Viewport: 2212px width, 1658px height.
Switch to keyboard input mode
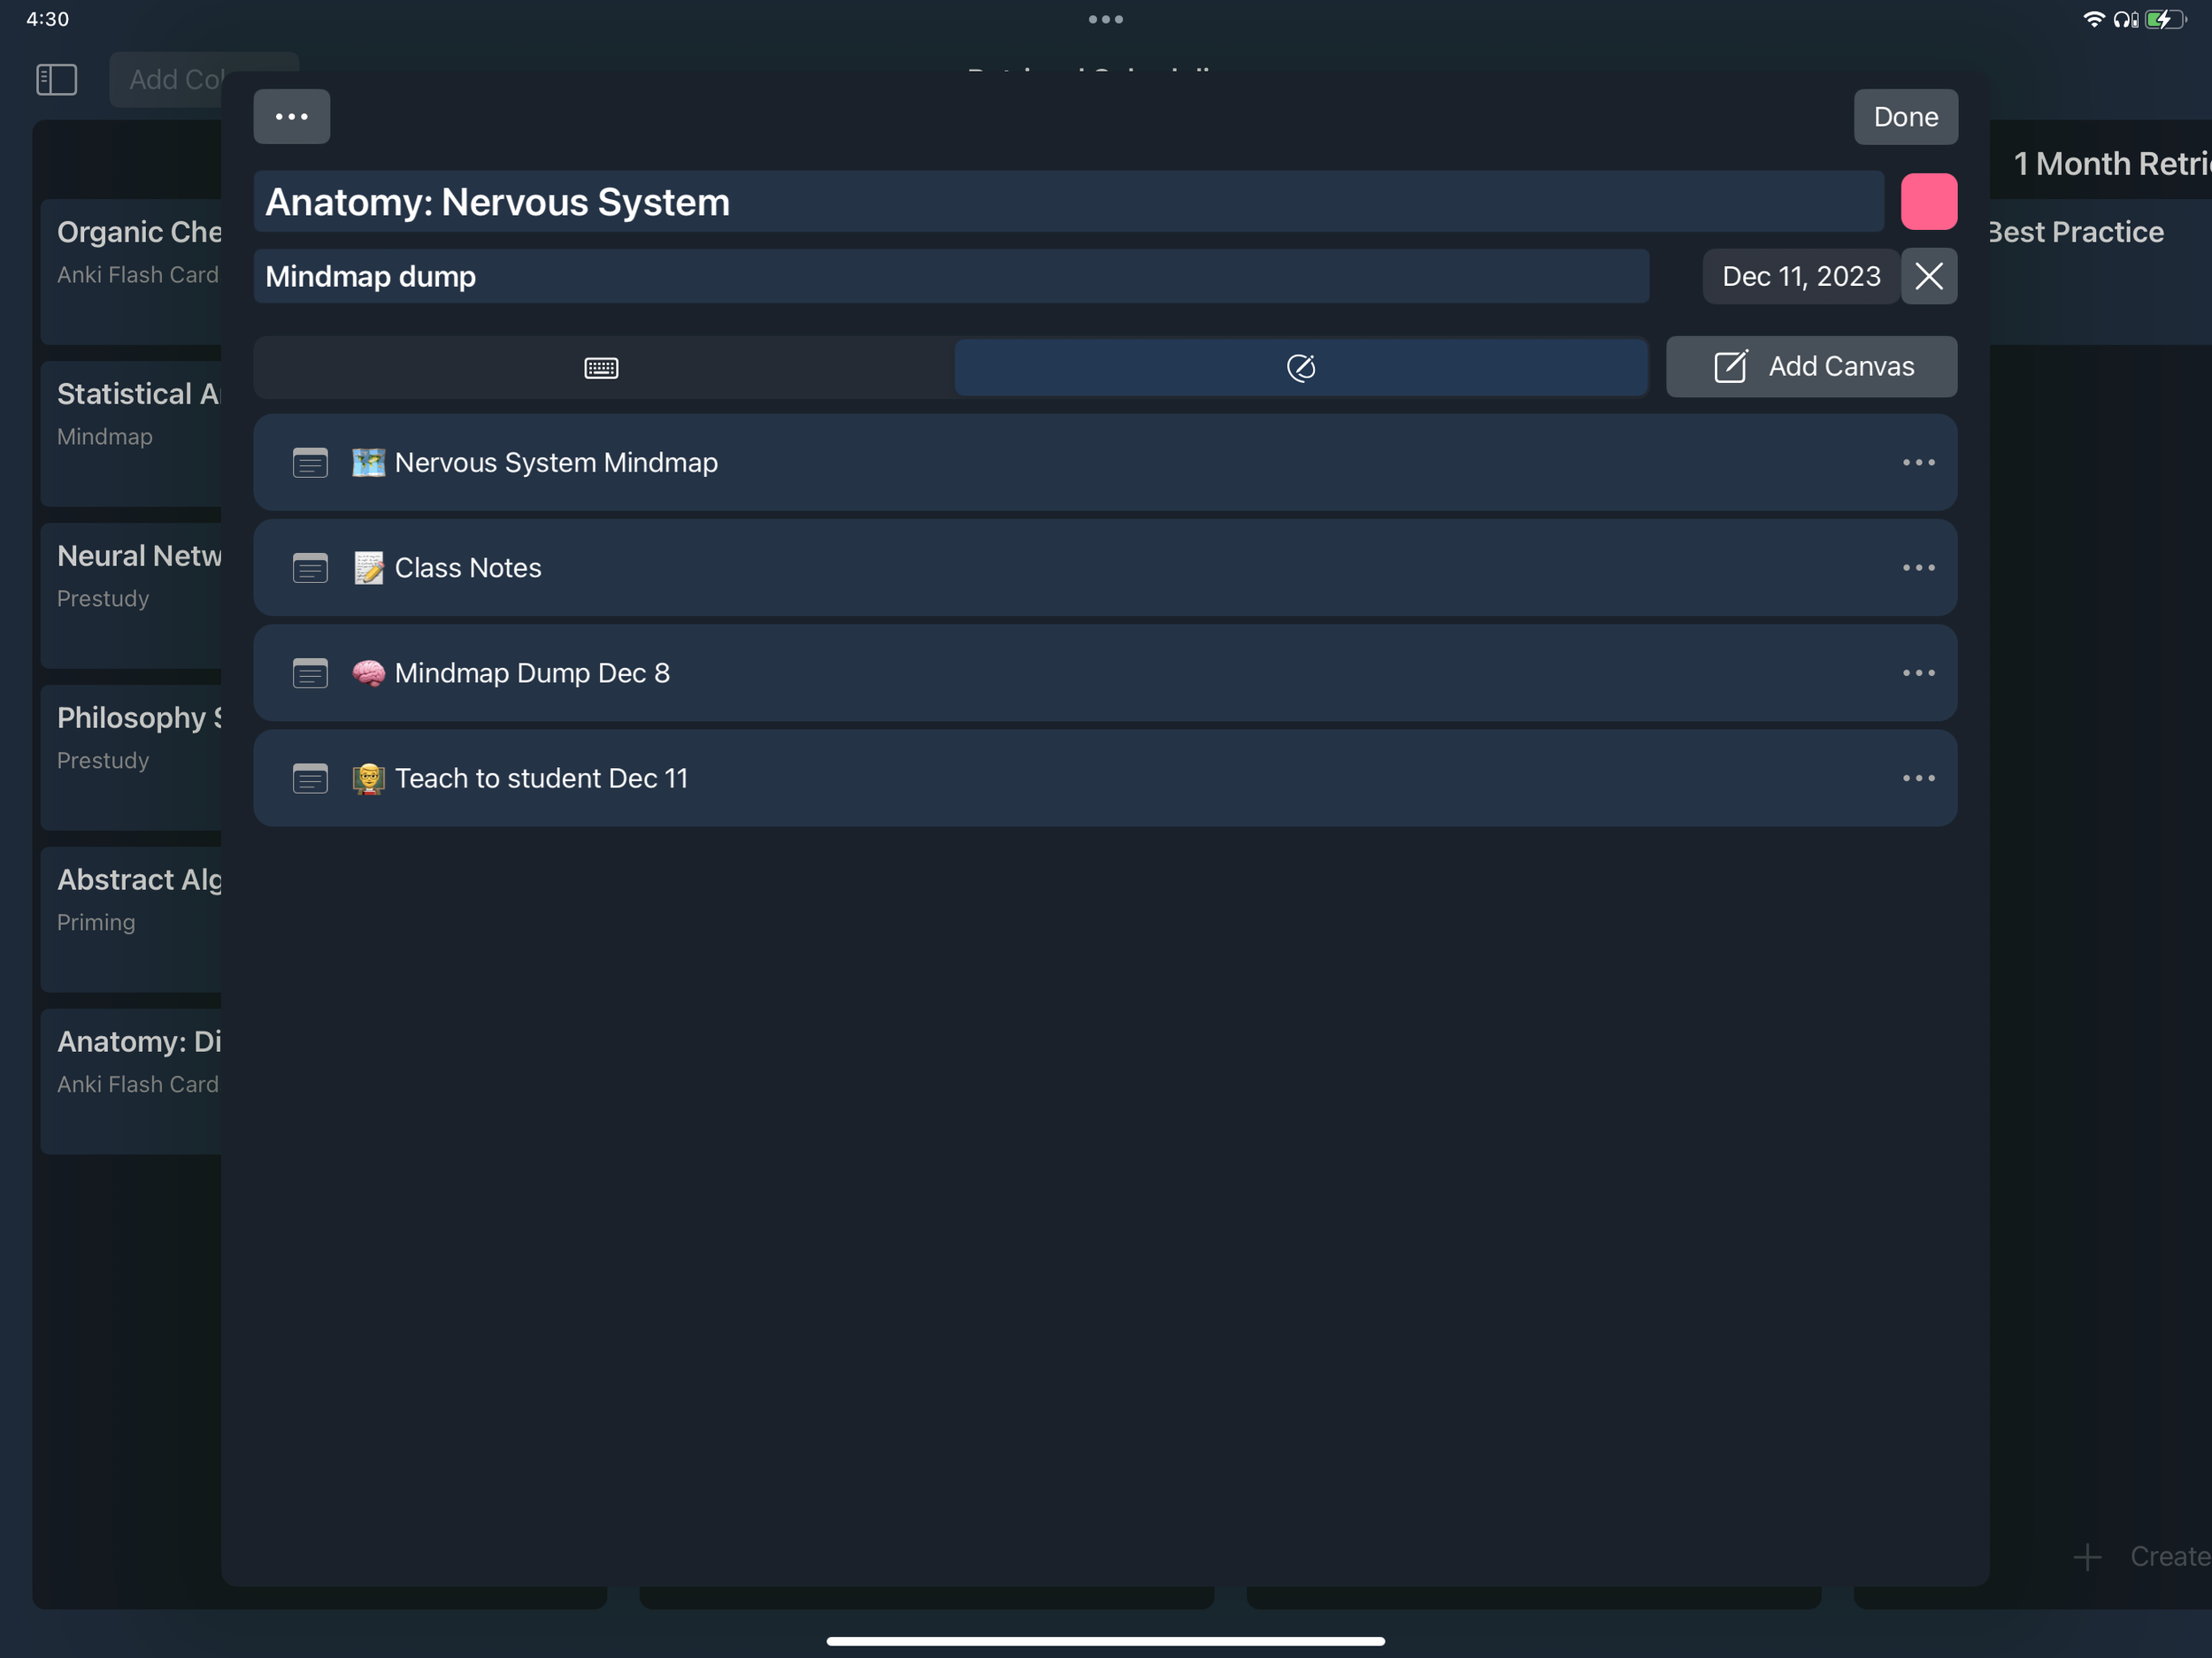click(602, 367)
